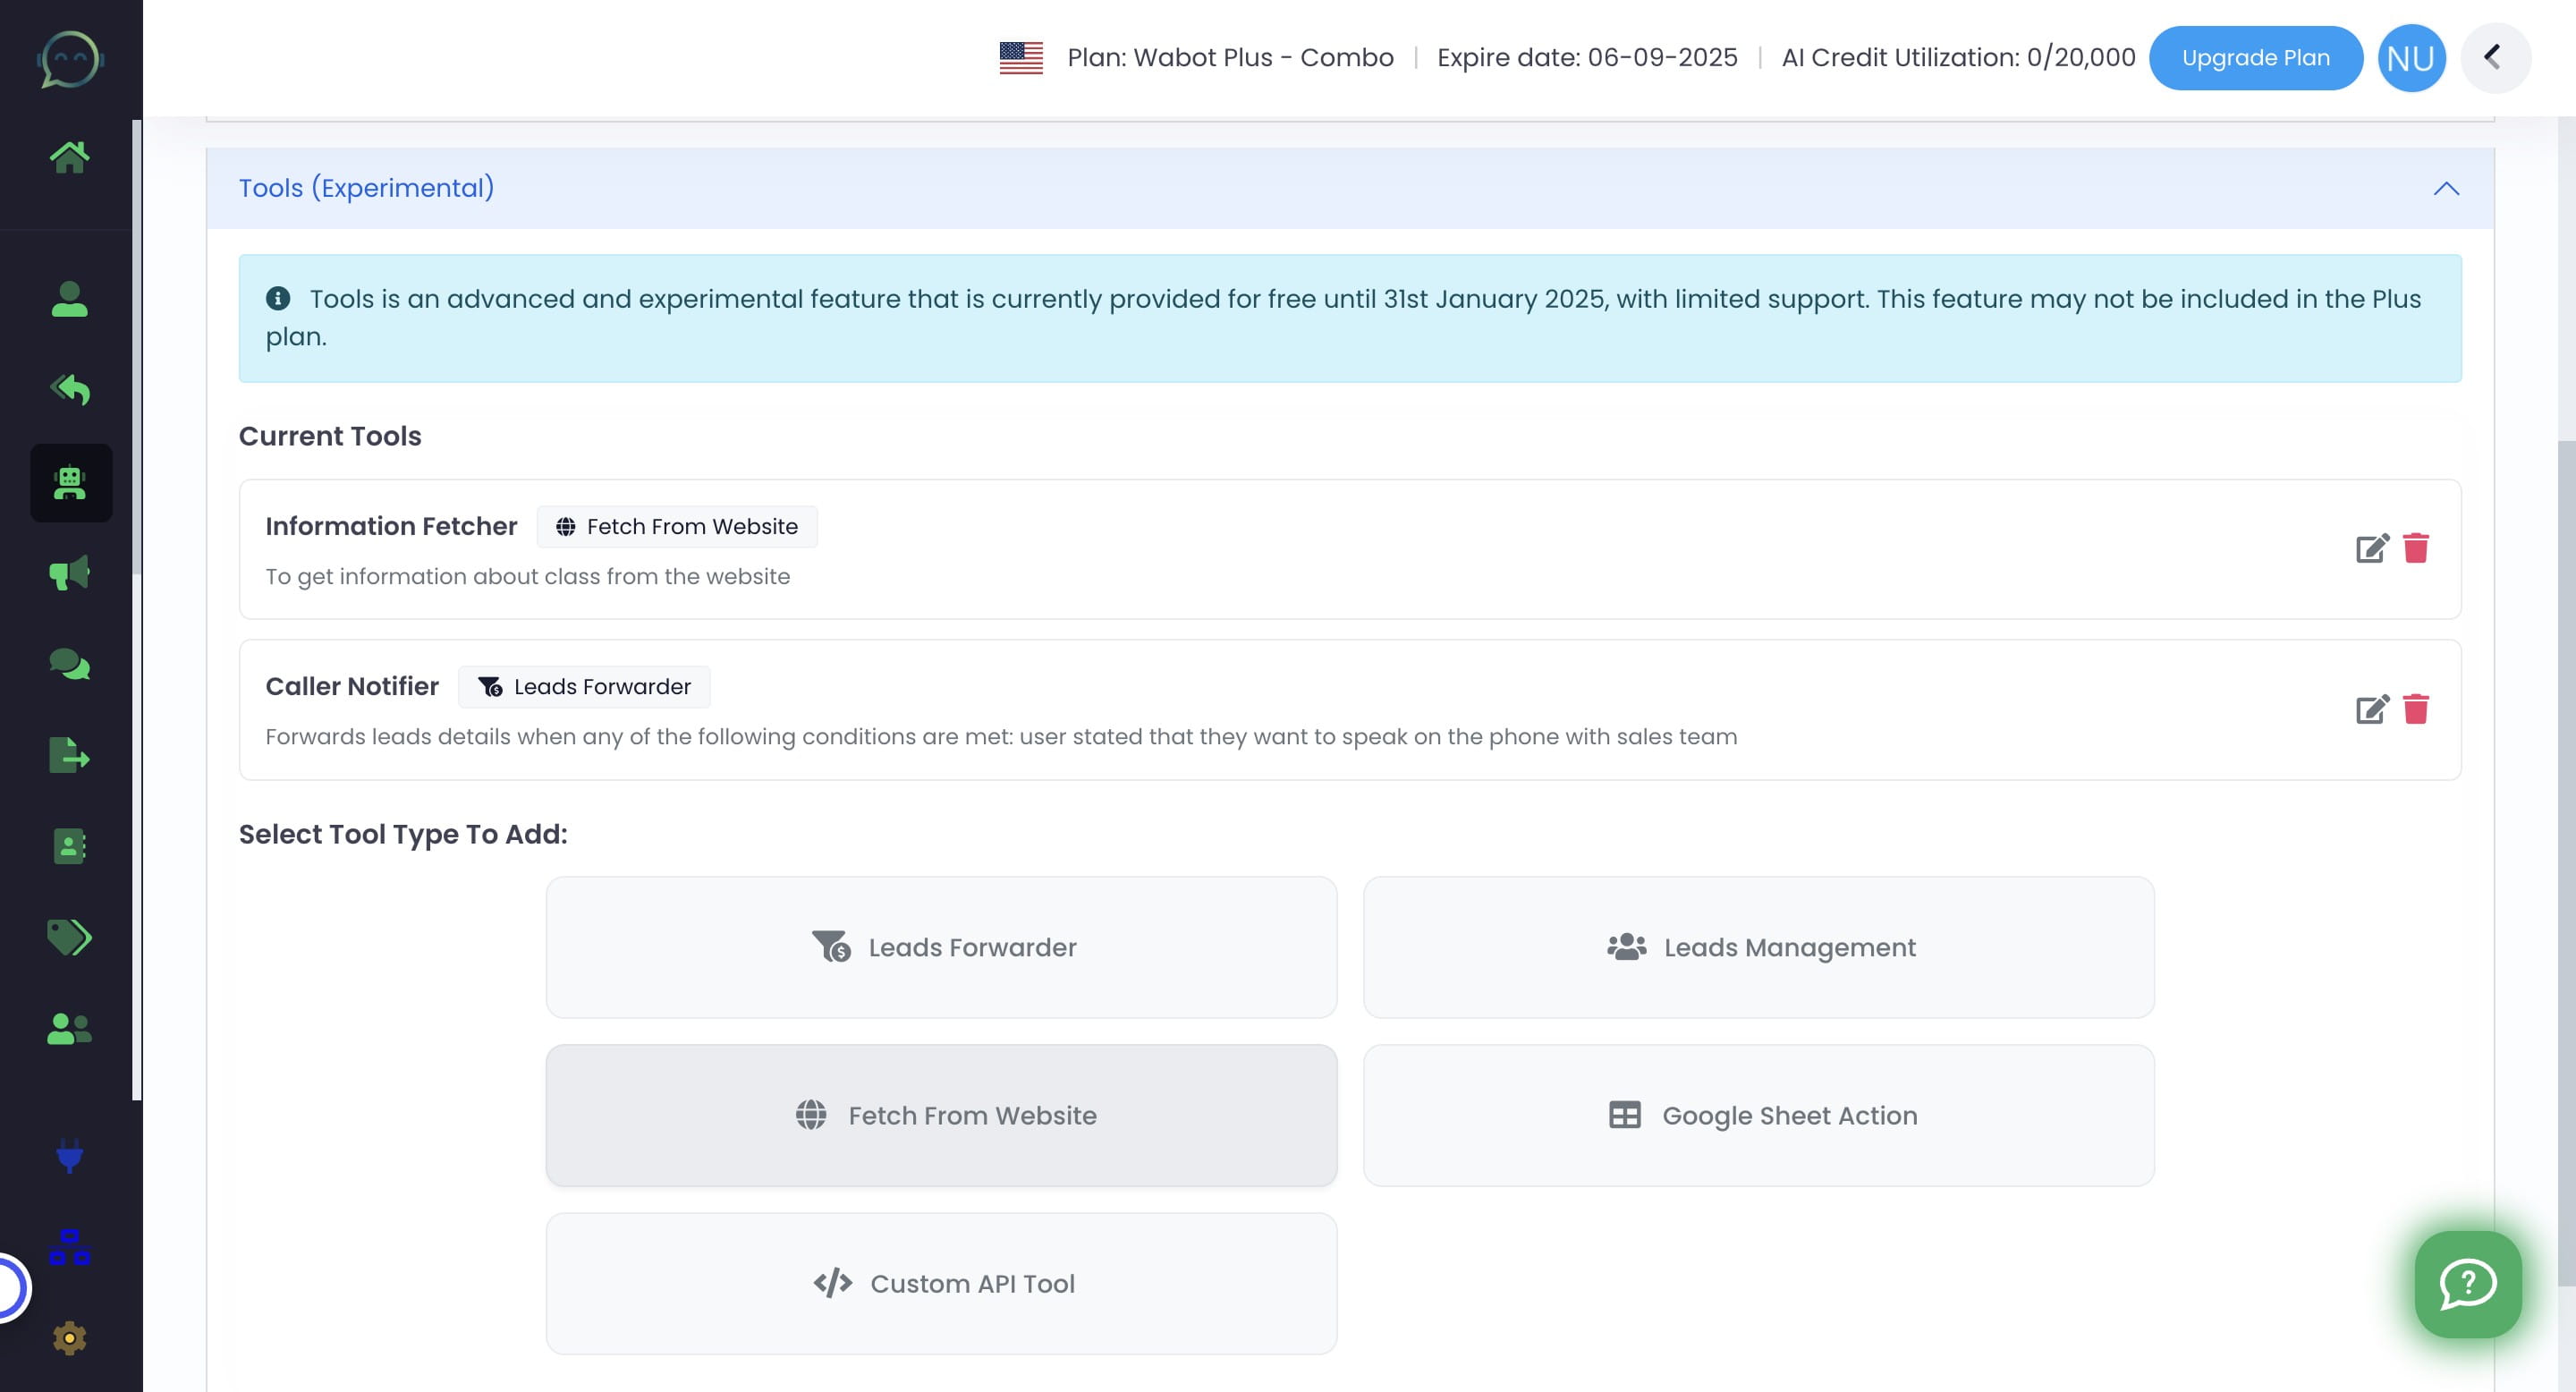Open the Home icon in sidebar
This screenshot has width=2576, height=1392.
tap(69, 156)
